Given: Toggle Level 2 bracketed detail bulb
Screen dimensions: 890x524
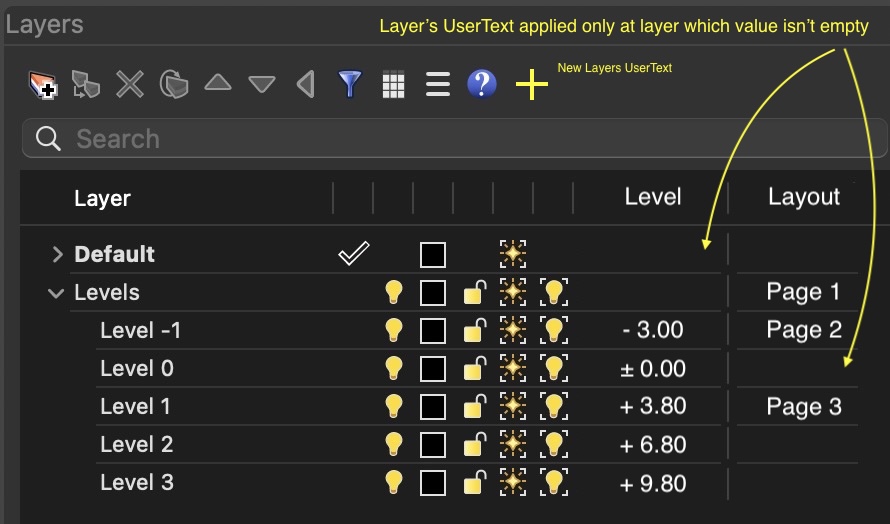Looking at the screenshot, I should (553, 445).
